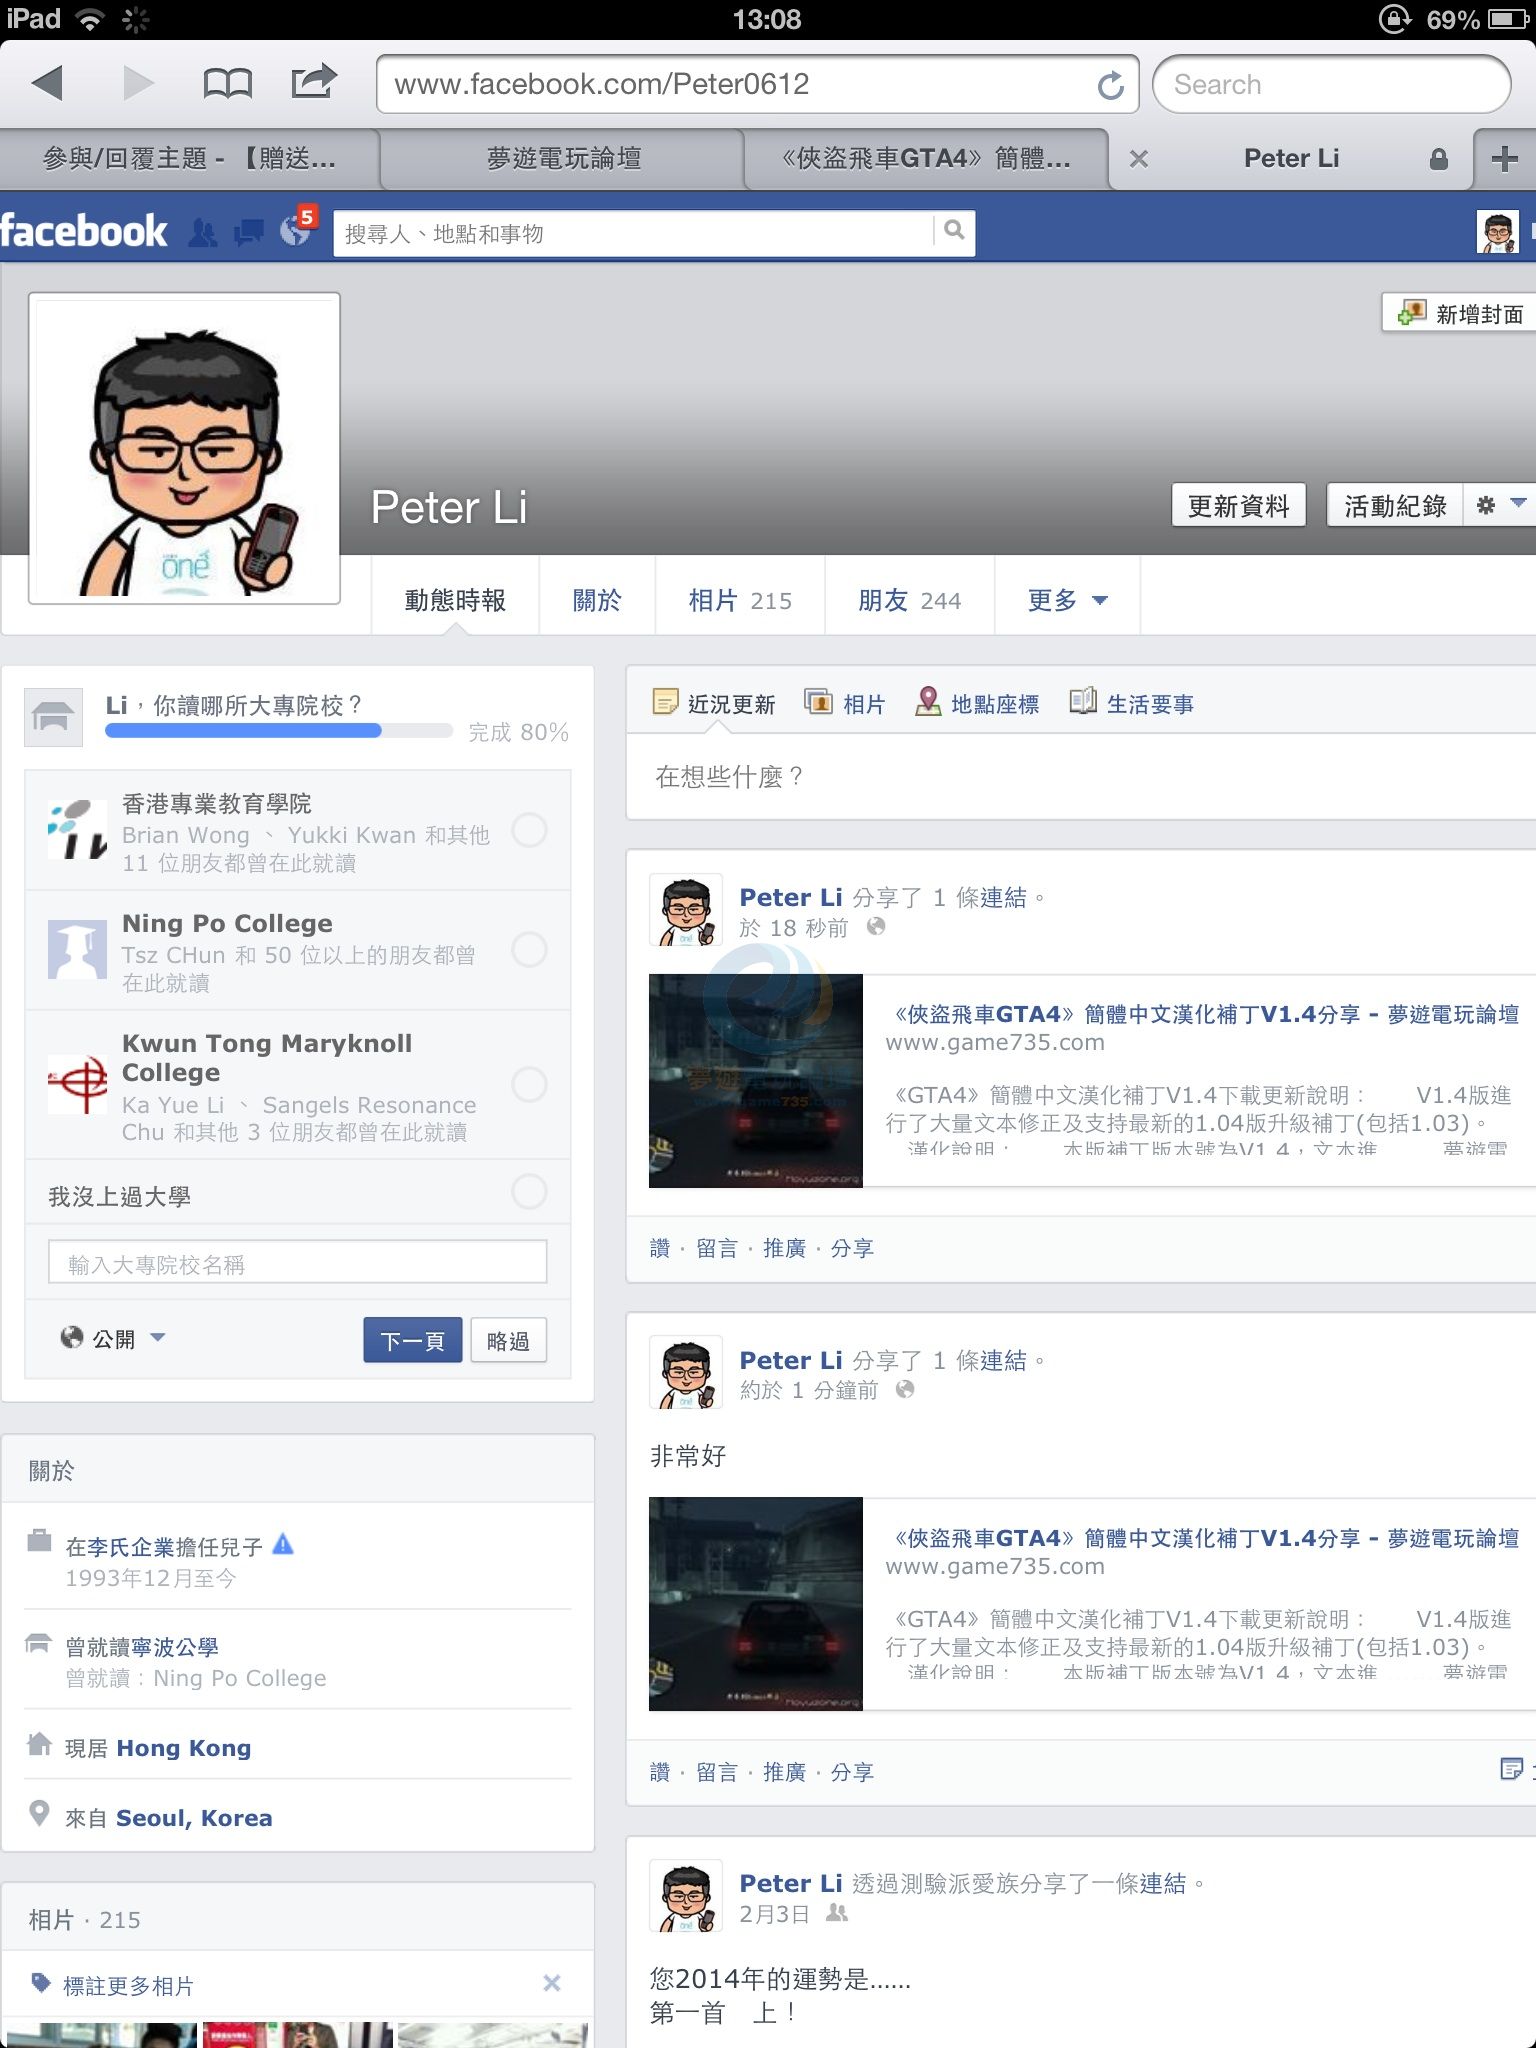Click the profile completion 80% progress bar

[279, 731]
